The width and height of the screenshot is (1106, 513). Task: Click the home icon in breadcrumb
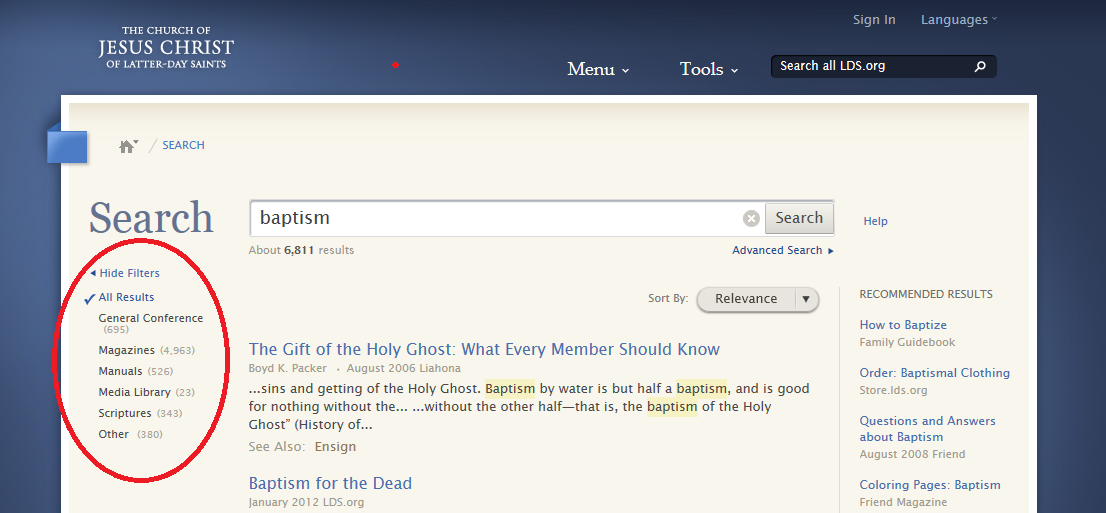tap(128, 146)
